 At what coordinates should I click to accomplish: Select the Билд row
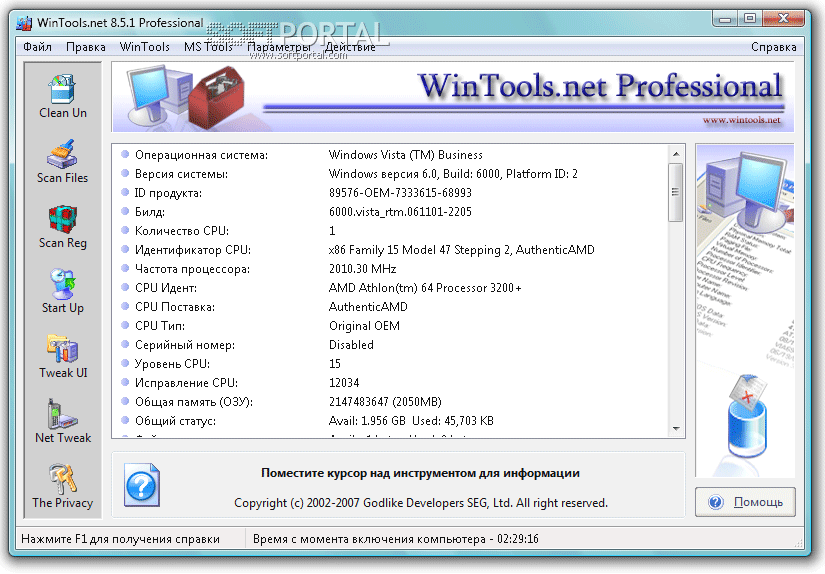390,212
